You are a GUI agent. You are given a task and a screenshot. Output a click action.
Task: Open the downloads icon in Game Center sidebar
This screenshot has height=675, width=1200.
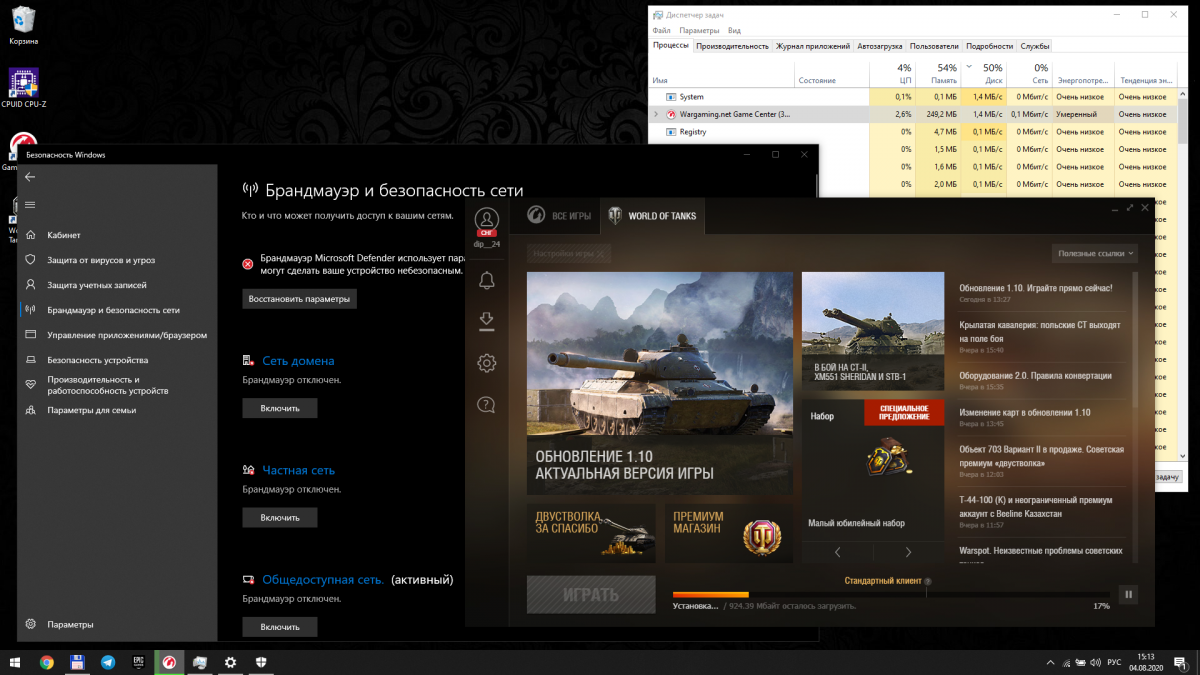click(x=487, y=321)
